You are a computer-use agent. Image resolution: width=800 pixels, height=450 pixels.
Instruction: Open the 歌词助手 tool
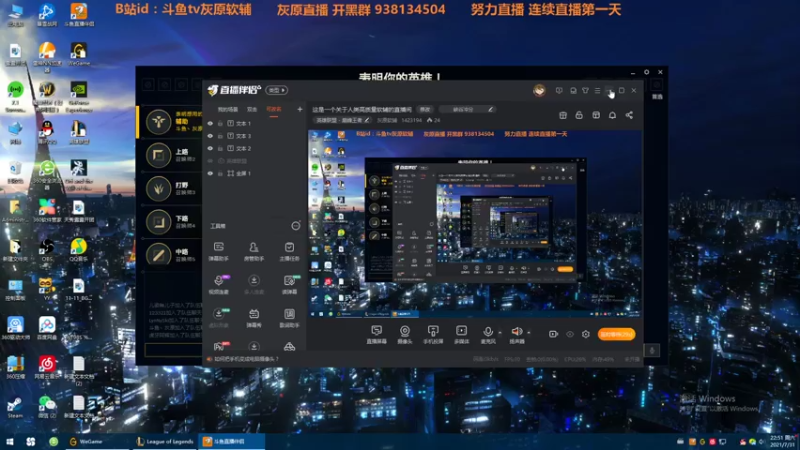[289, 317]
